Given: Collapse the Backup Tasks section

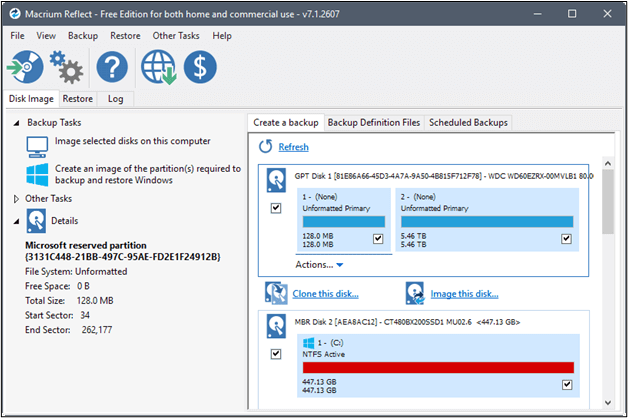Looking at the screenshot, I should click(16, 122).
